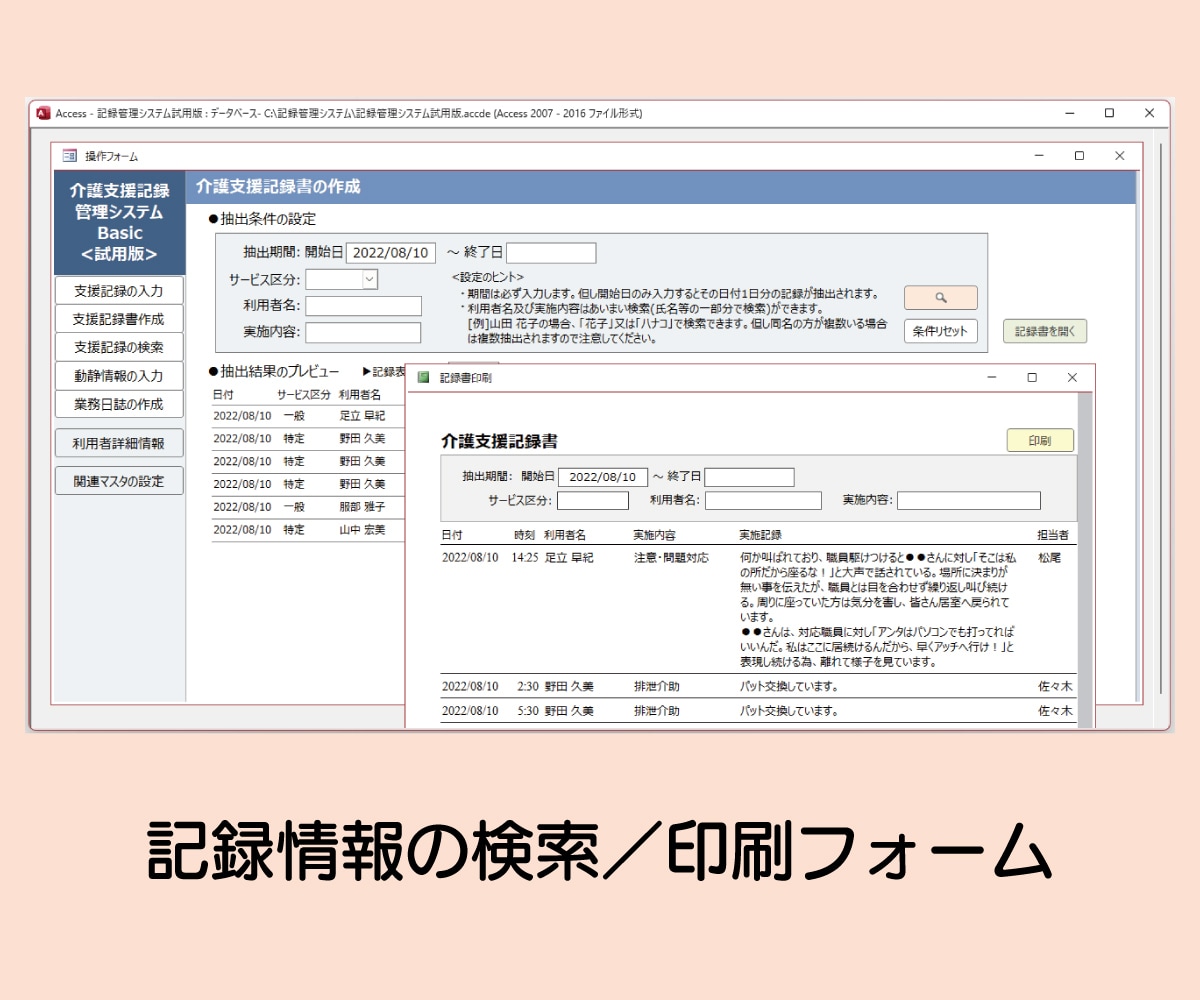Click the 実施記録 column header
Viewport: 1200px width, 1000px height.
coord(760,536)
